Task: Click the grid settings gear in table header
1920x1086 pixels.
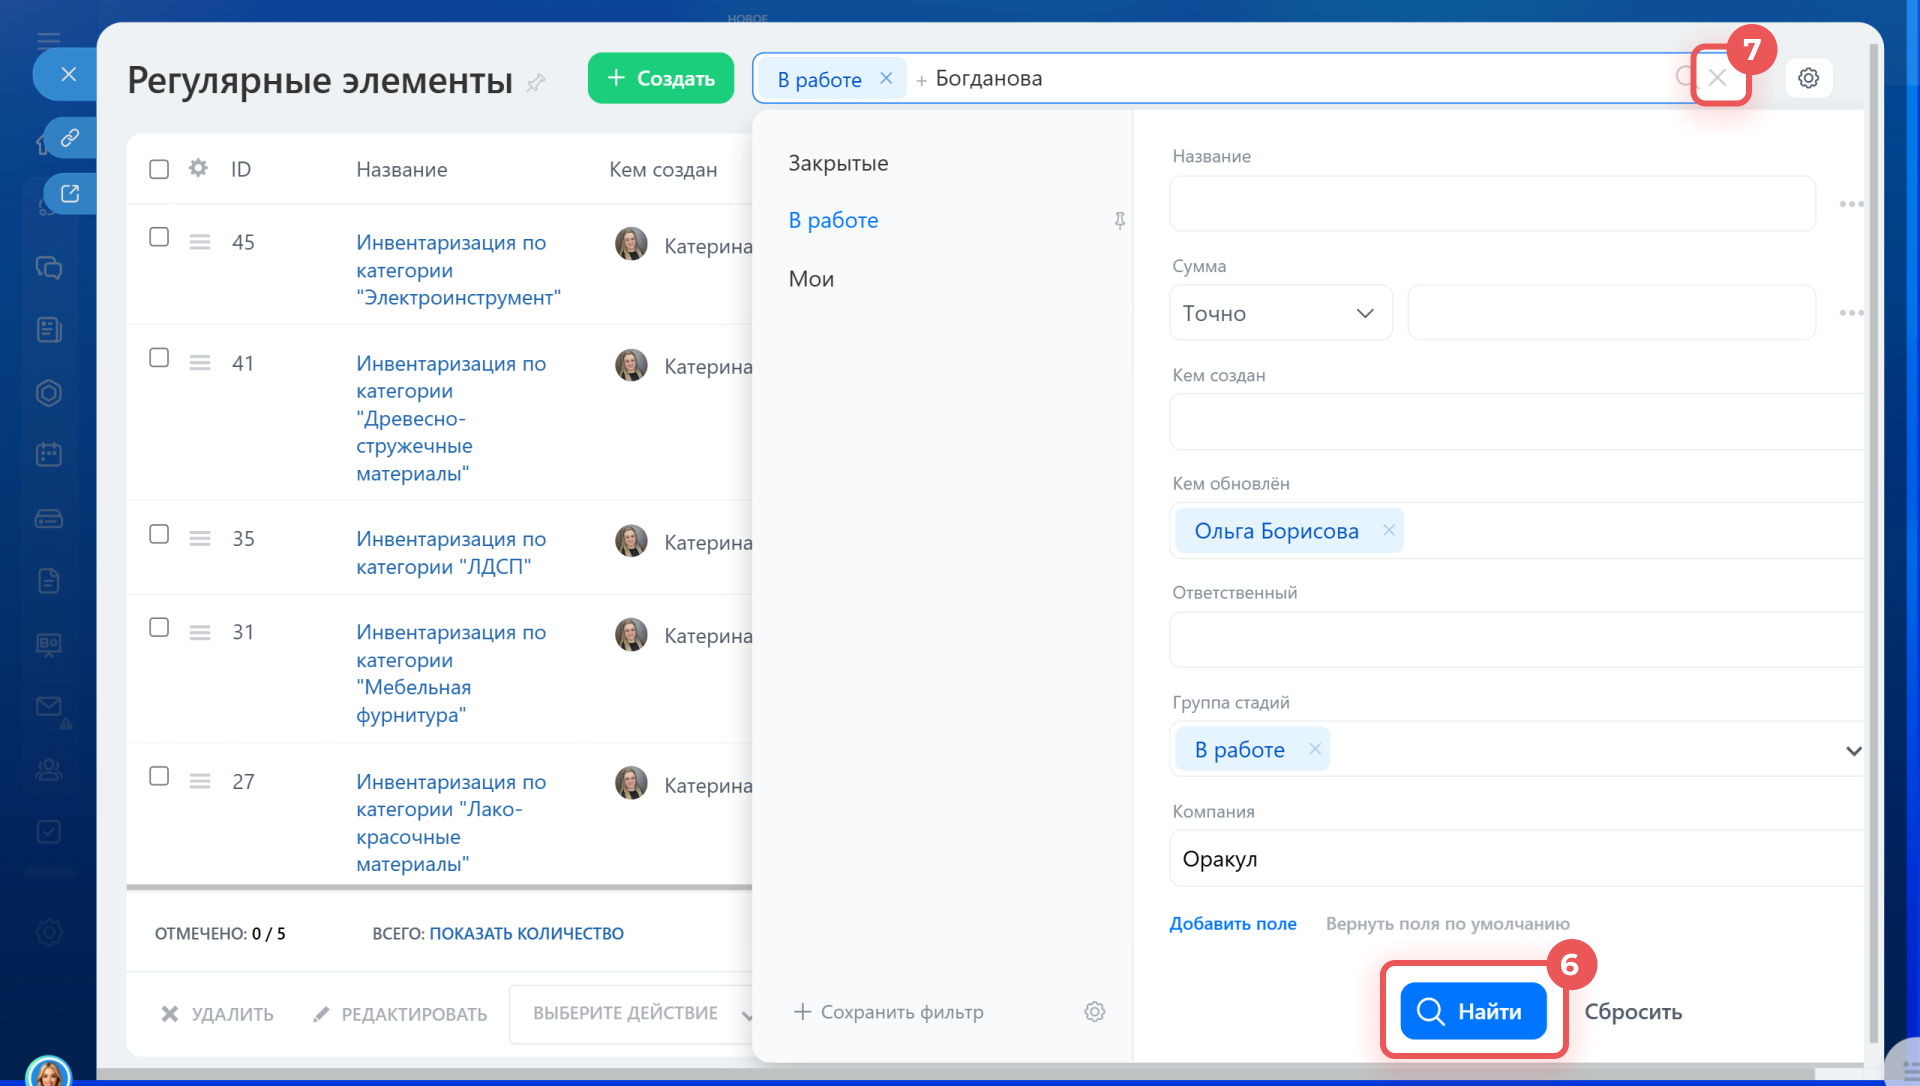Action: point(198,168)
